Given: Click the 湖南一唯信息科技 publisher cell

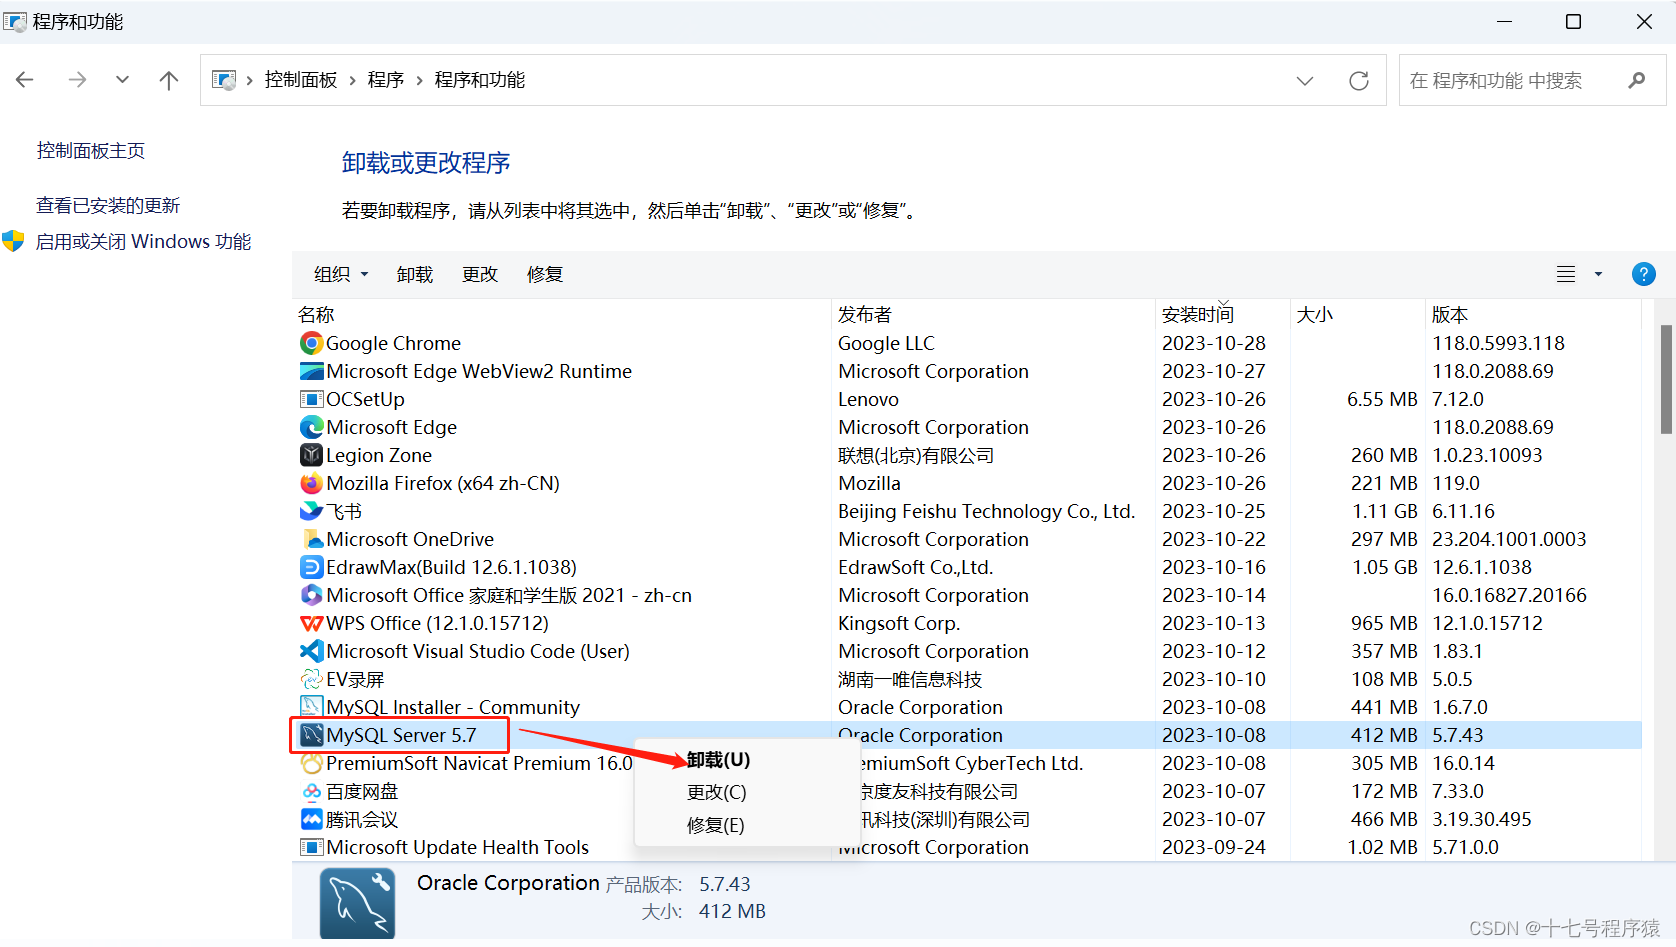Looking at the screenshot, I should pos(910,679).
